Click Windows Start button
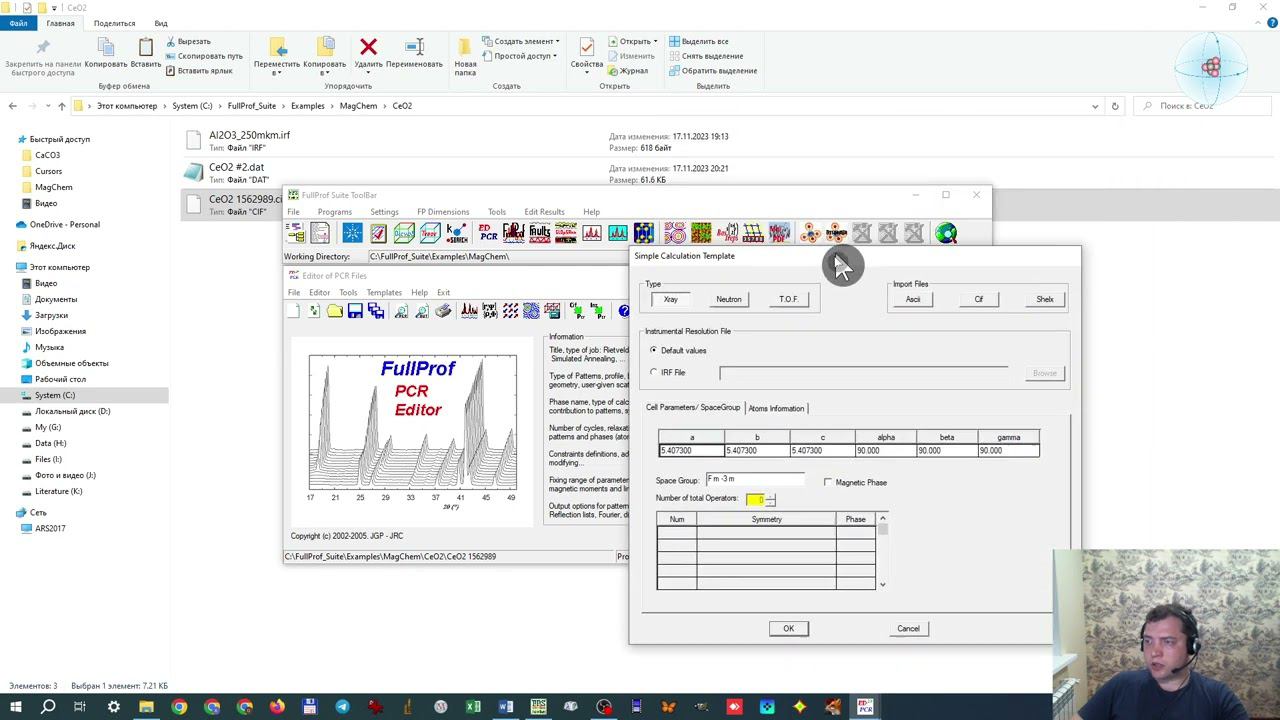The width and height of the screenshot is (1280, 720). pos(16,707)
